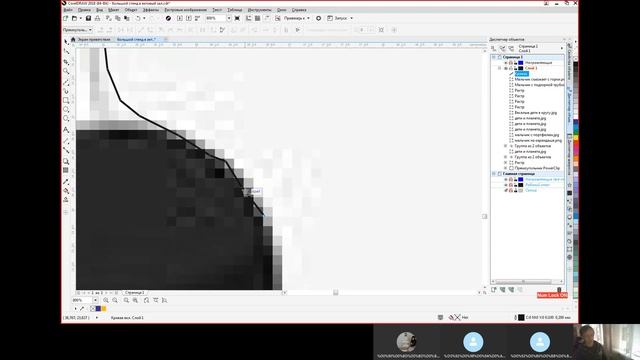Click the Paste icon in the toolbar
This screenshot has height=360, width=640.
(x=127, y=18)
